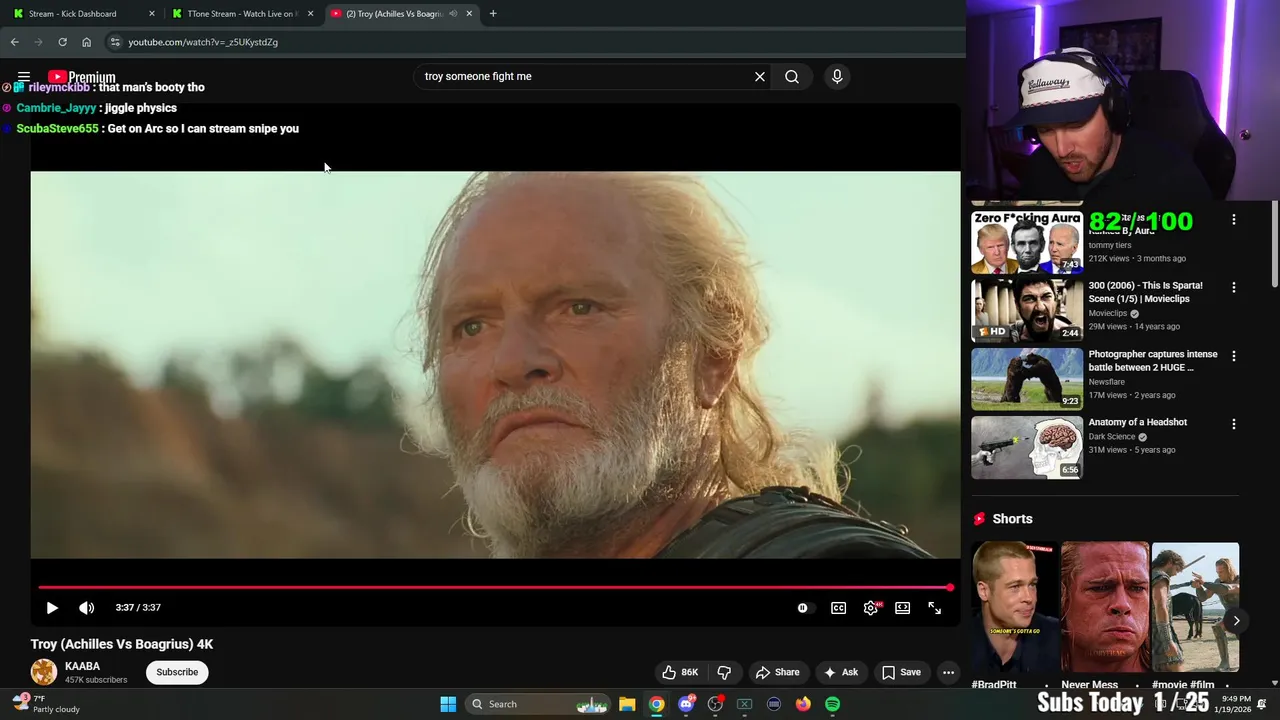
Task: Close the TTone Stream tab
Action: pos(310,14)
